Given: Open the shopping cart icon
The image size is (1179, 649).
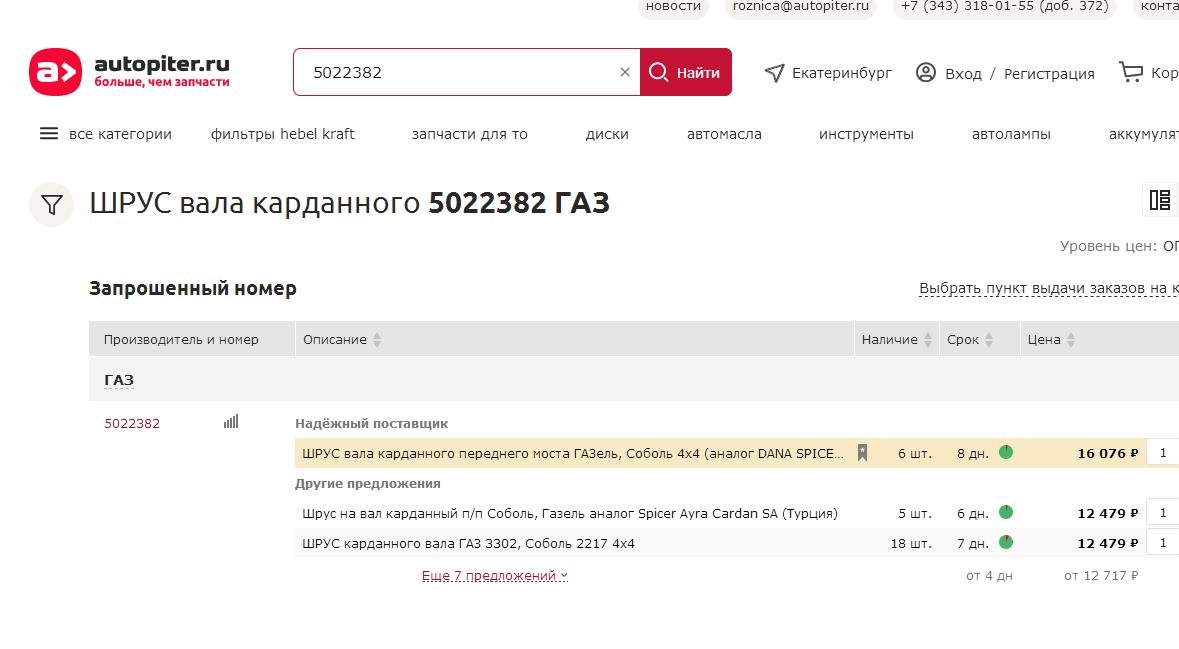Looking at the screenshot, I should (1131, 71).
